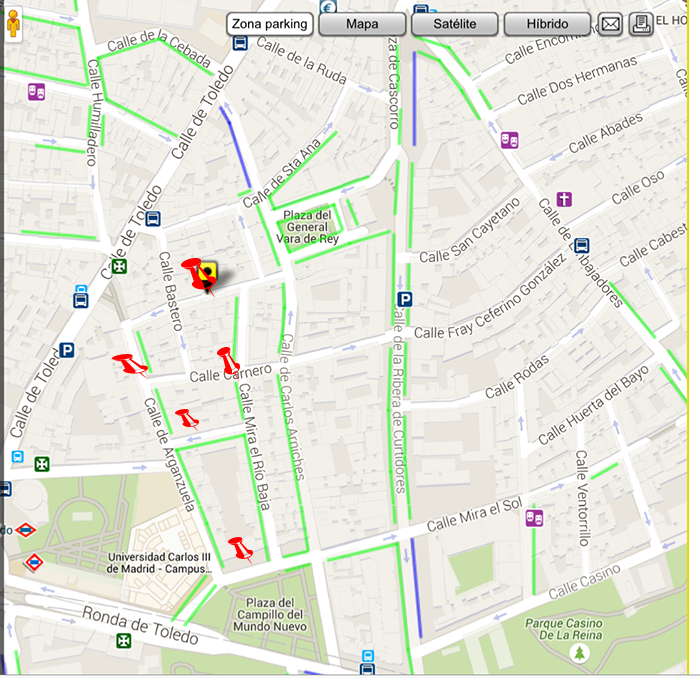Click the printer icon
Viewport: 700px width, 678px height.
641,24
